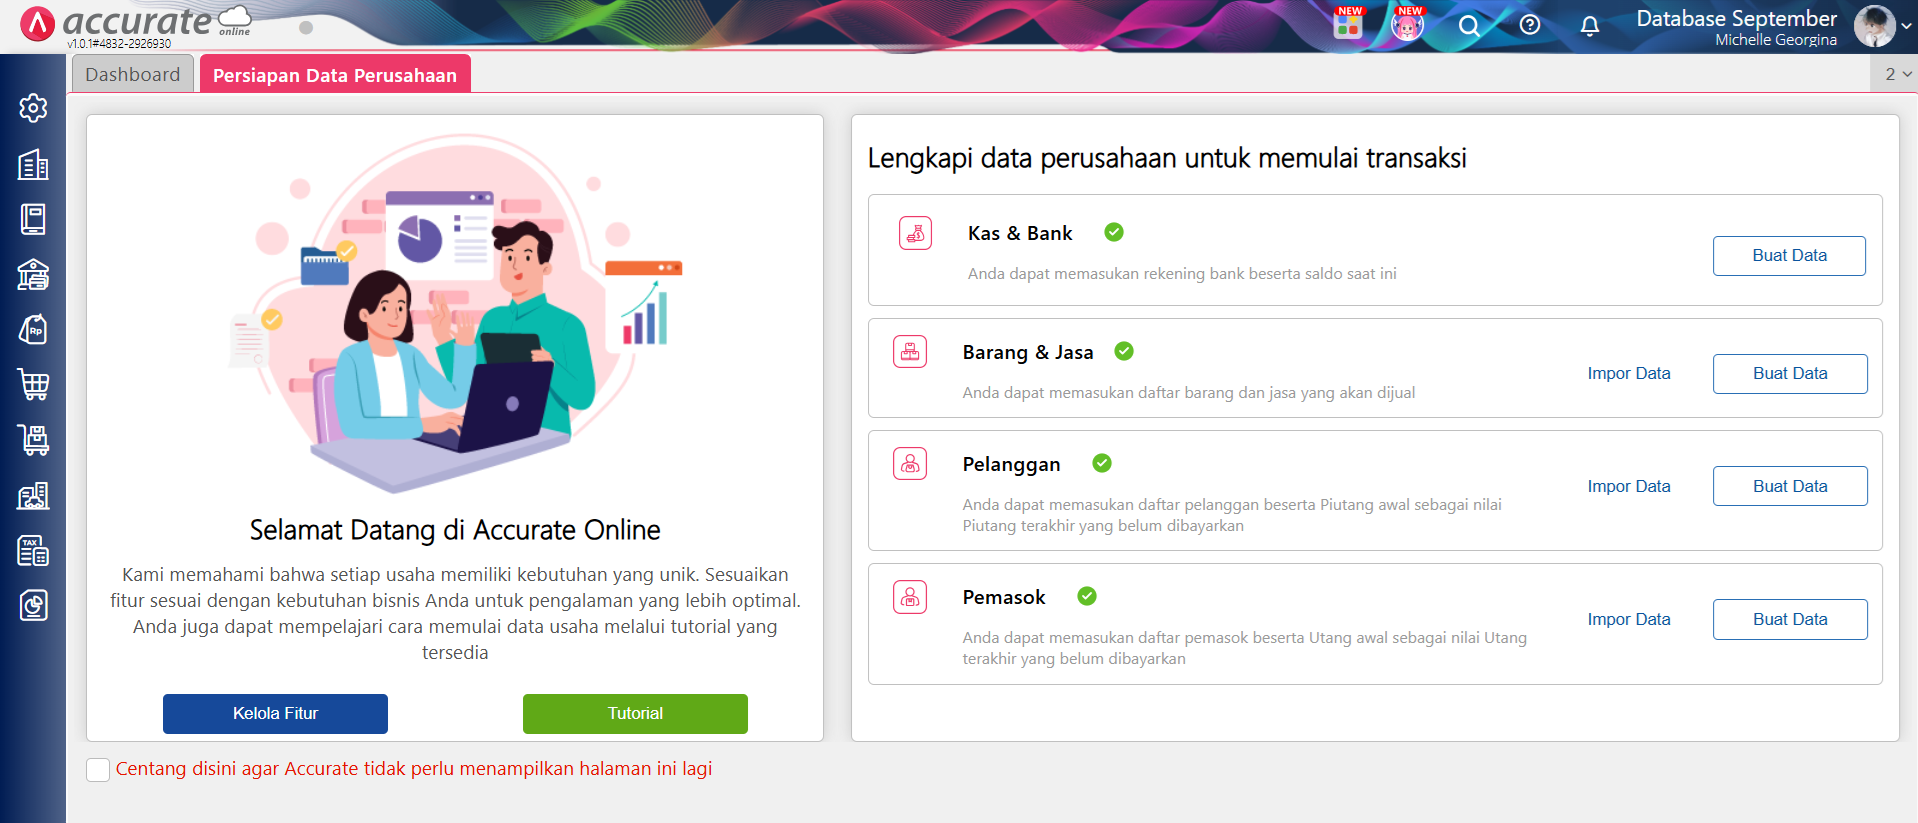This screenshot has width=1918, height=823.
Task: Expand the user profile dropdown arrow
Action: pyautogui.click(x=1906, y=27)
